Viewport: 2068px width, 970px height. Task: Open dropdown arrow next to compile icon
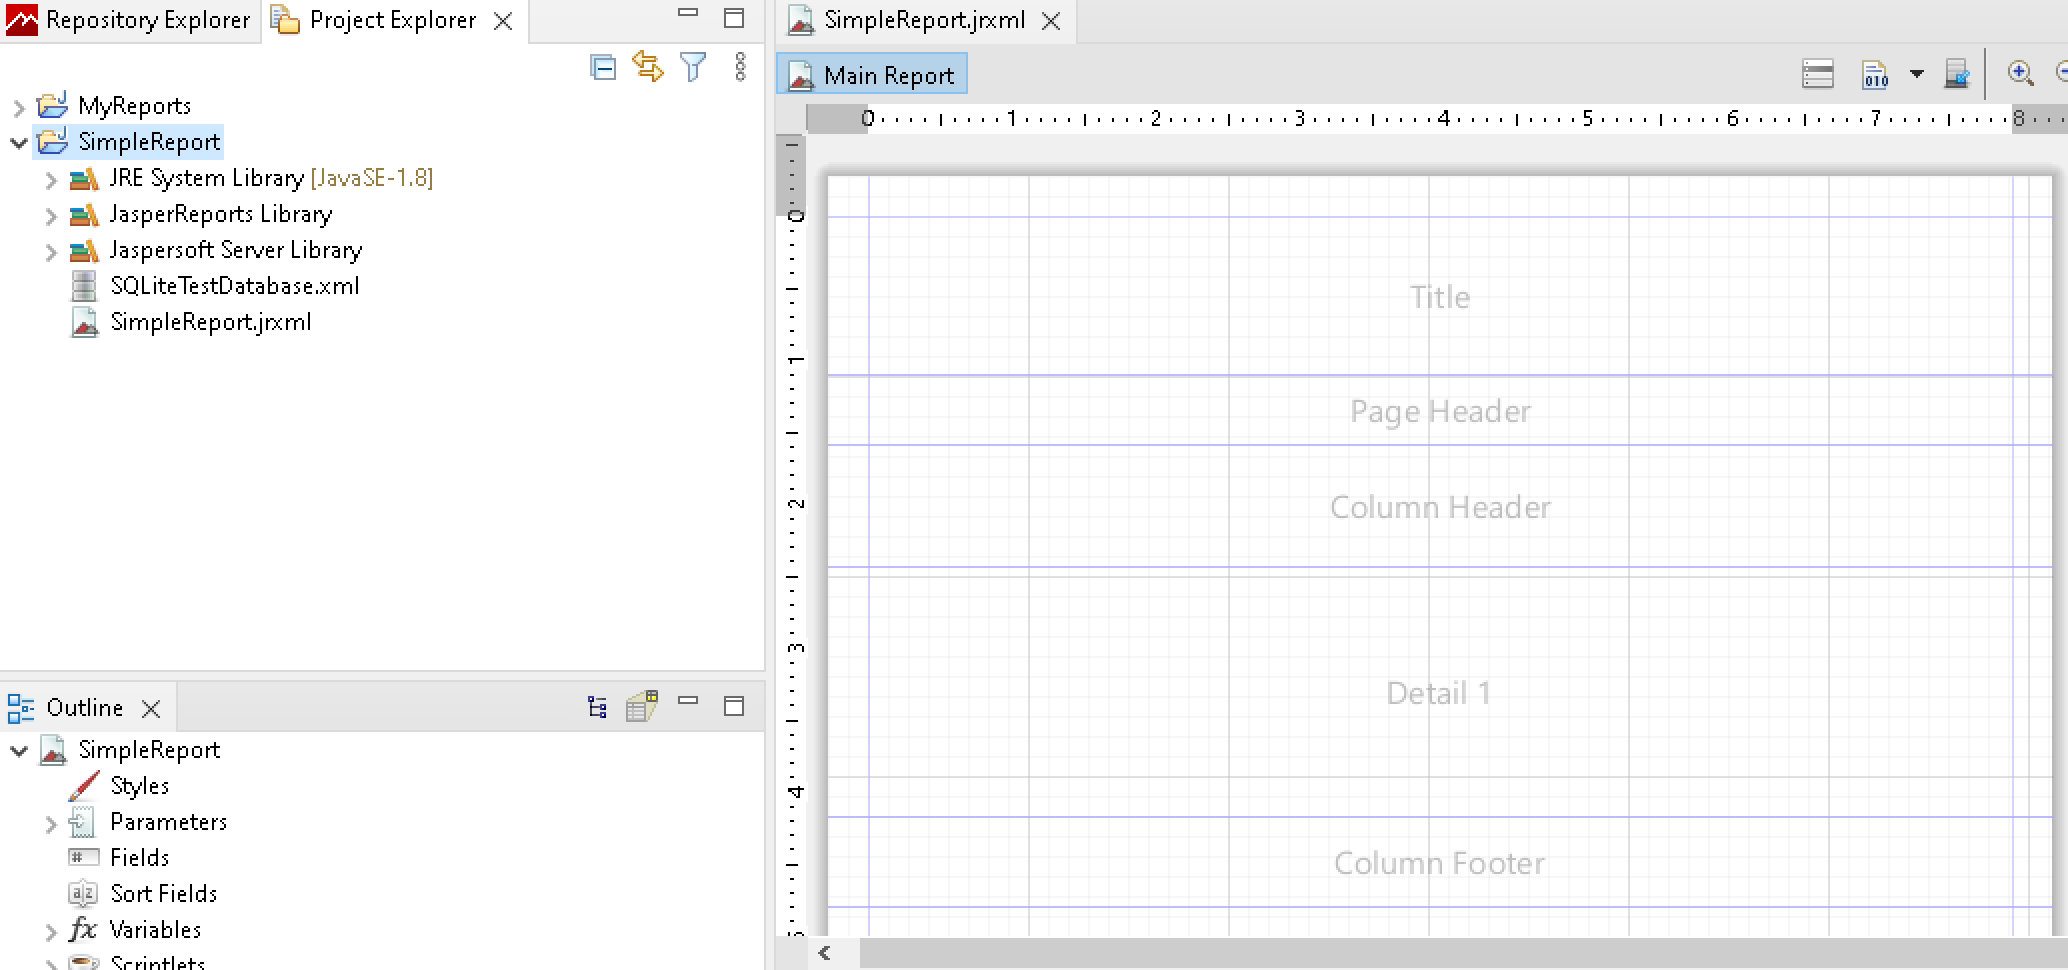click(x=1916, y=75)
